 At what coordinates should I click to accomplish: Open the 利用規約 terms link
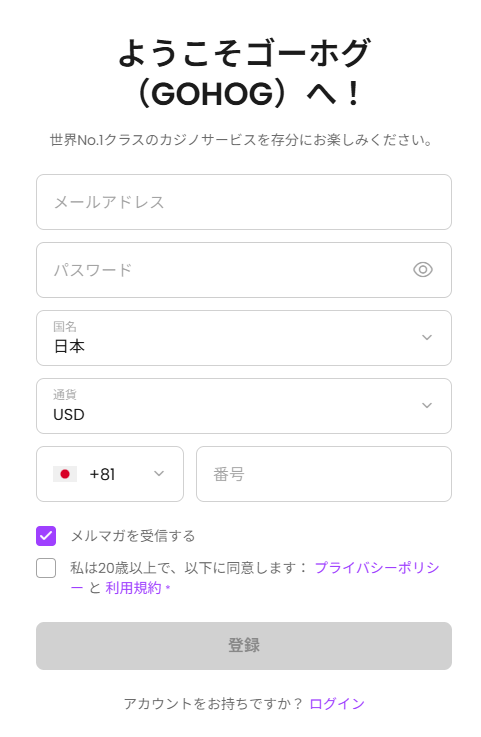point(133,588)
